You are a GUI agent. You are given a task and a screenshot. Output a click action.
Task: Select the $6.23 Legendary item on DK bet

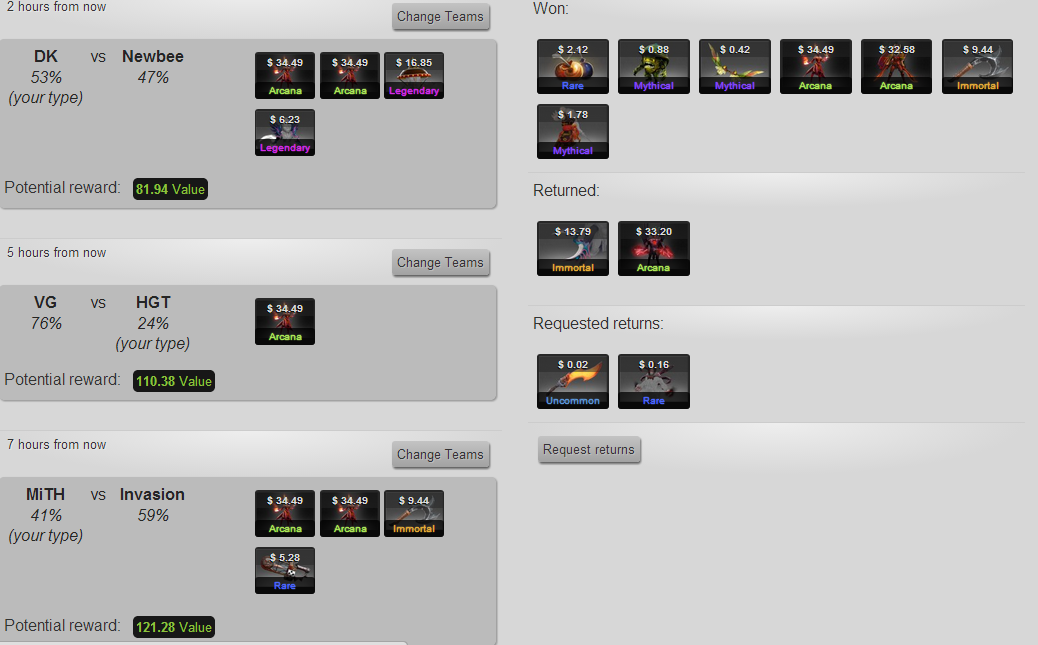point(285,132)
